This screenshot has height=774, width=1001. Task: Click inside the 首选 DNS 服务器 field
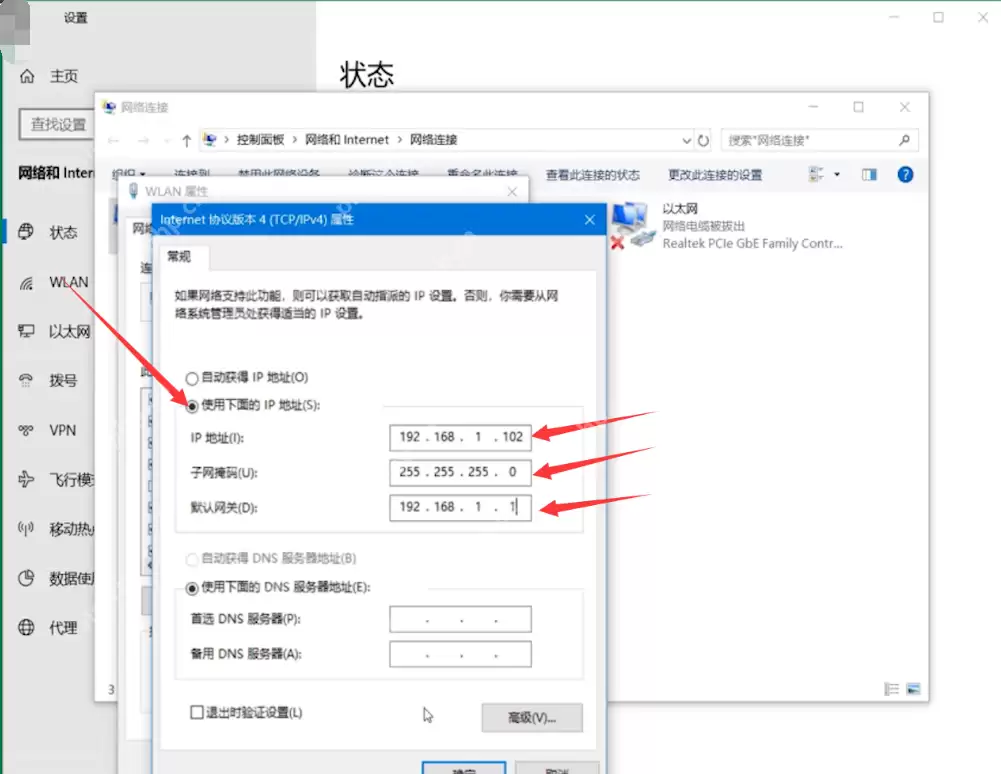tap(459, 618)
